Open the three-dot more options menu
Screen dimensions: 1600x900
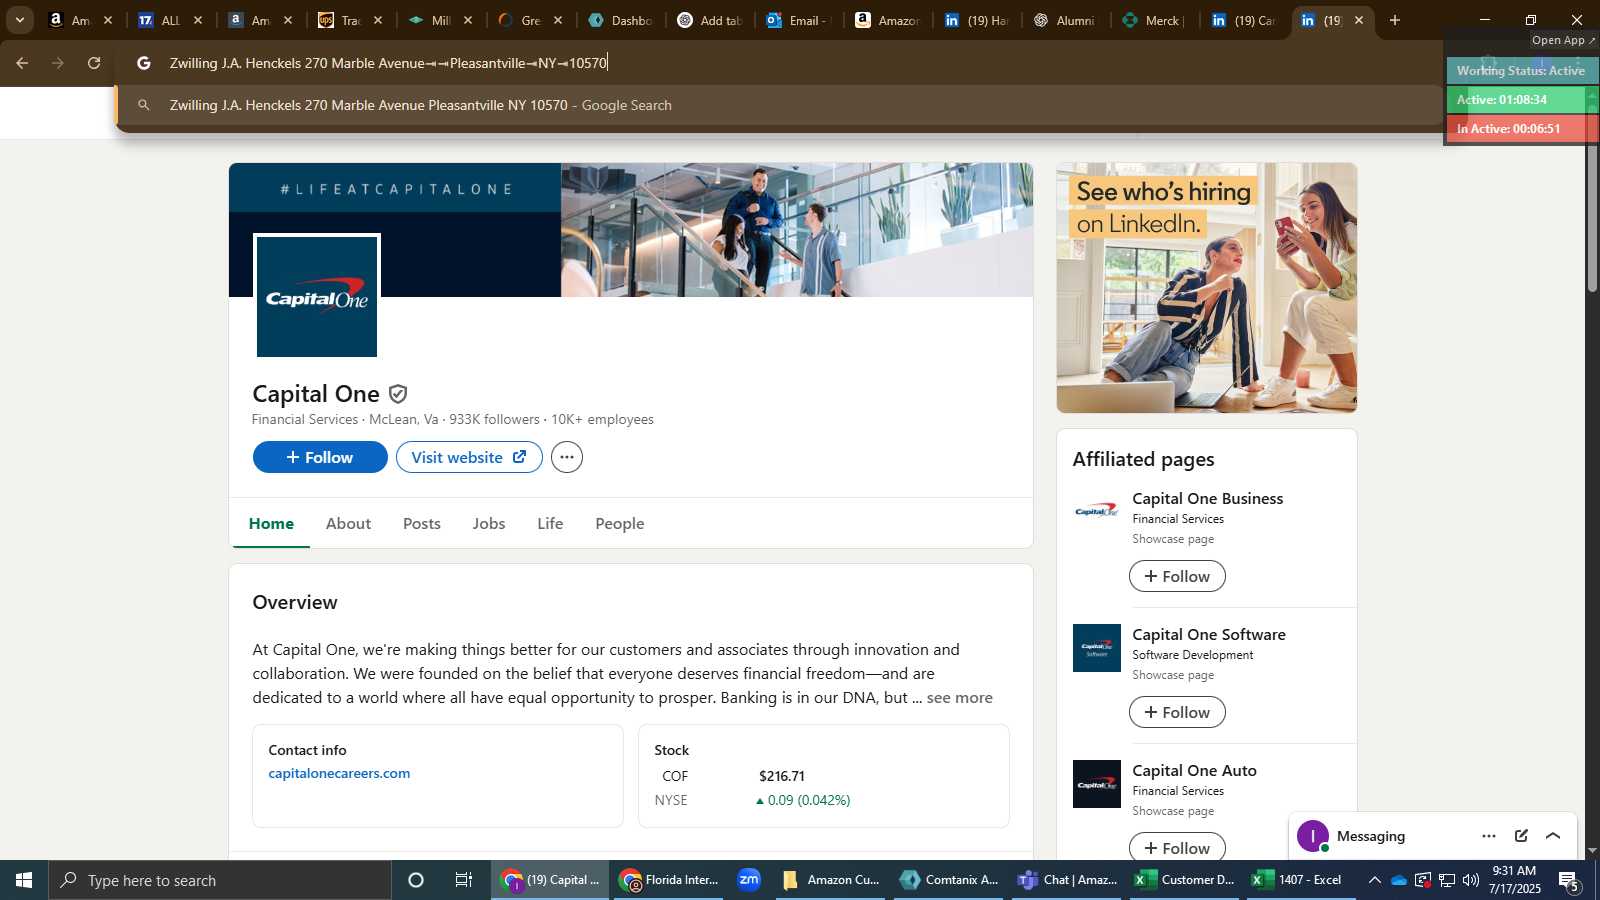pos(567,457)
